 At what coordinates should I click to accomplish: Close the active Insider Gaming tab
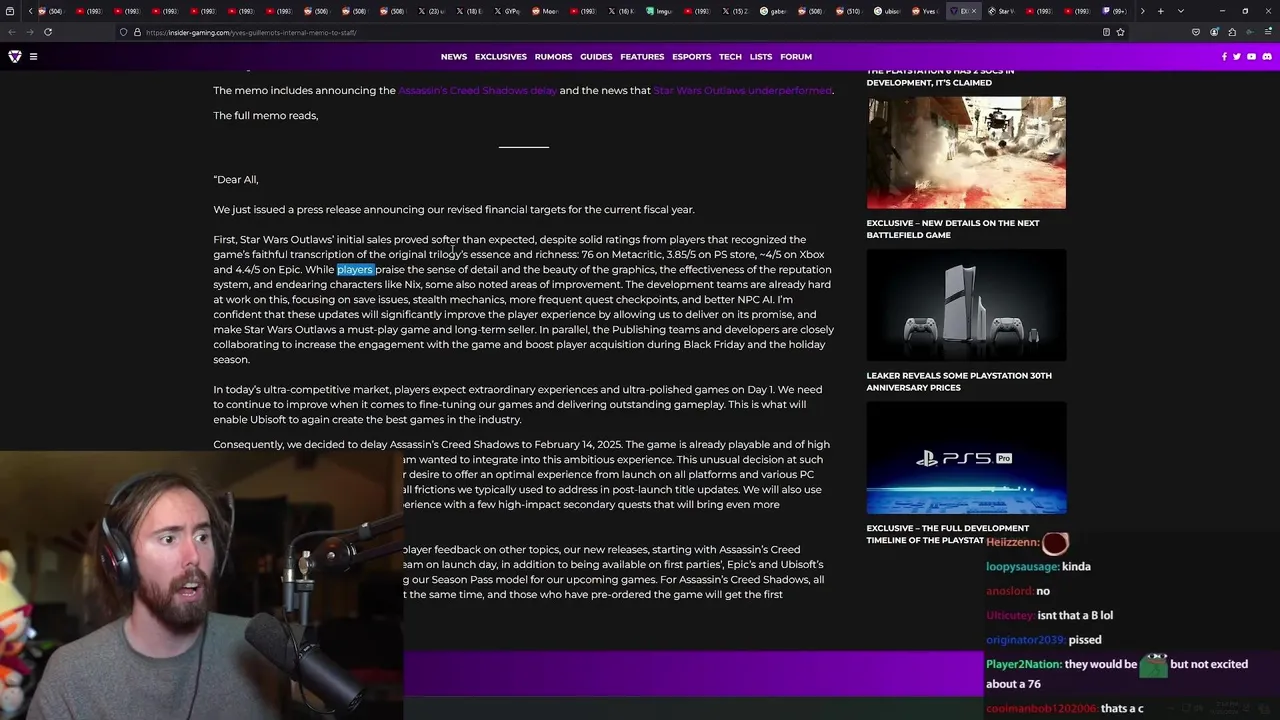974,11
